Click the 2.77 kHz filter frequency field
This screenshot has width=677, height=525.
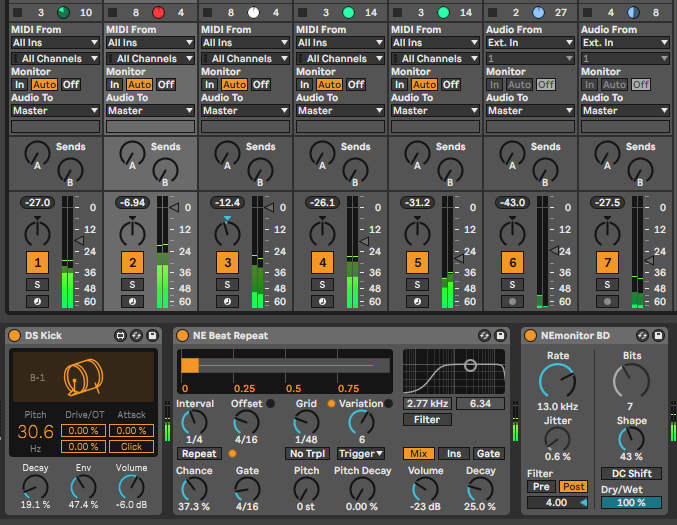pos(426,404)
